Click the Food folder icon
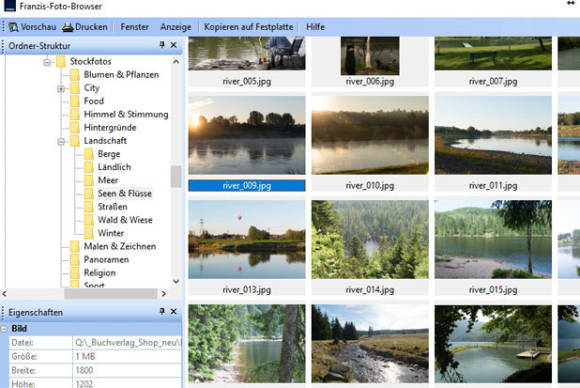580x388 pixels. [75, 101]
